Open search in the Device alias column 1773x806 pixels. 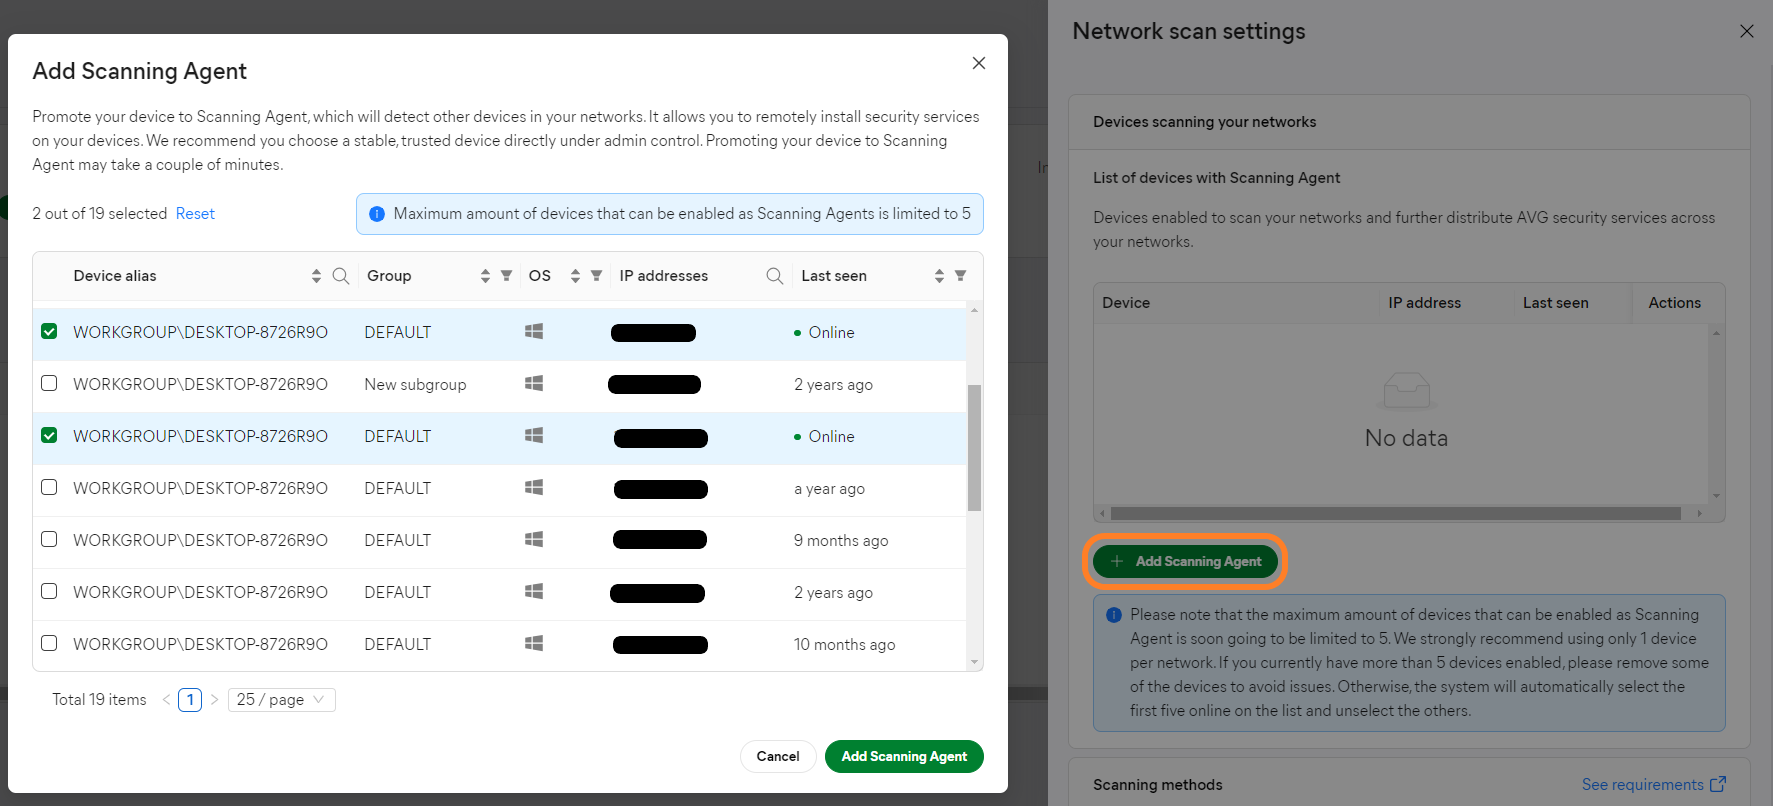coord(341,275)
